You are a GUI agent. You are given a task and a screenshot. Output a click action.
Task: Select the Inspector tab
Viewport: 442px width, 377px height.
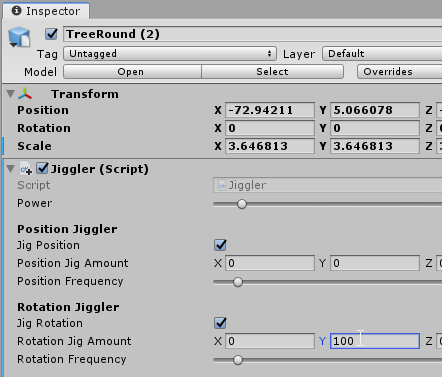(46, 11)
